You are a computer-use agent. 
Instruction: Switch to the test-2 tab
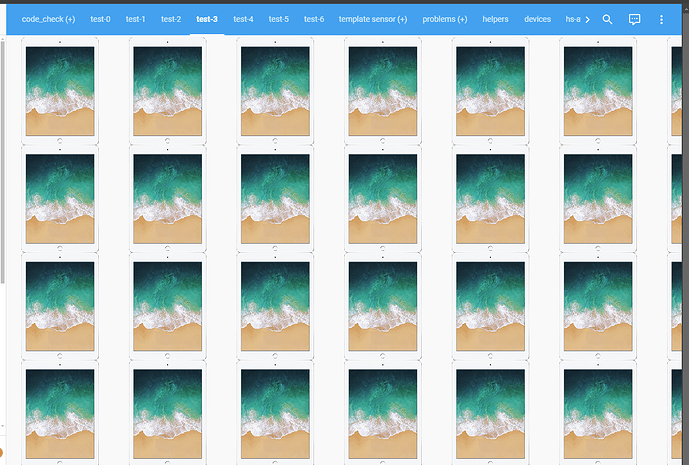tap(171, 19)
